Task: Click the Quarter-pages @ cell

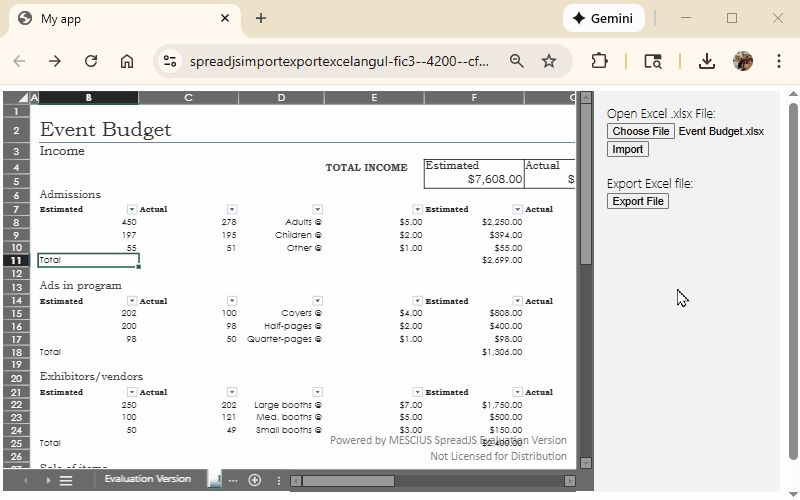Action: coord(284,339)
